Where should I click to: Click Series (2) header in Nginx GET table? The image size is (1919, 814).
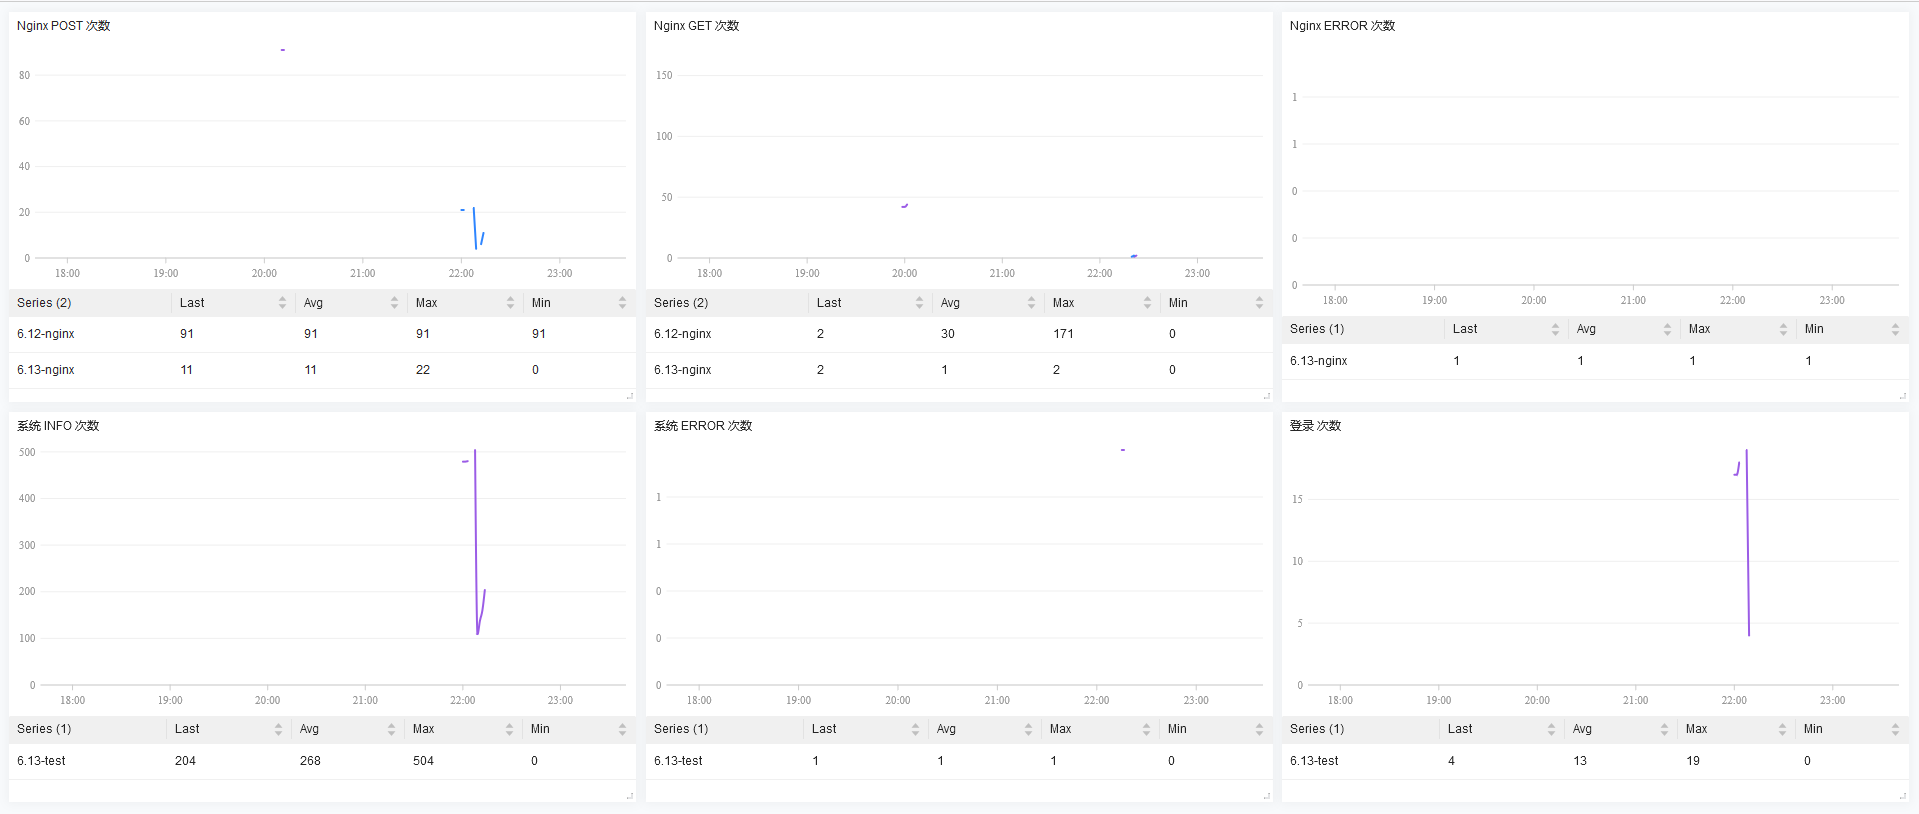681,303
